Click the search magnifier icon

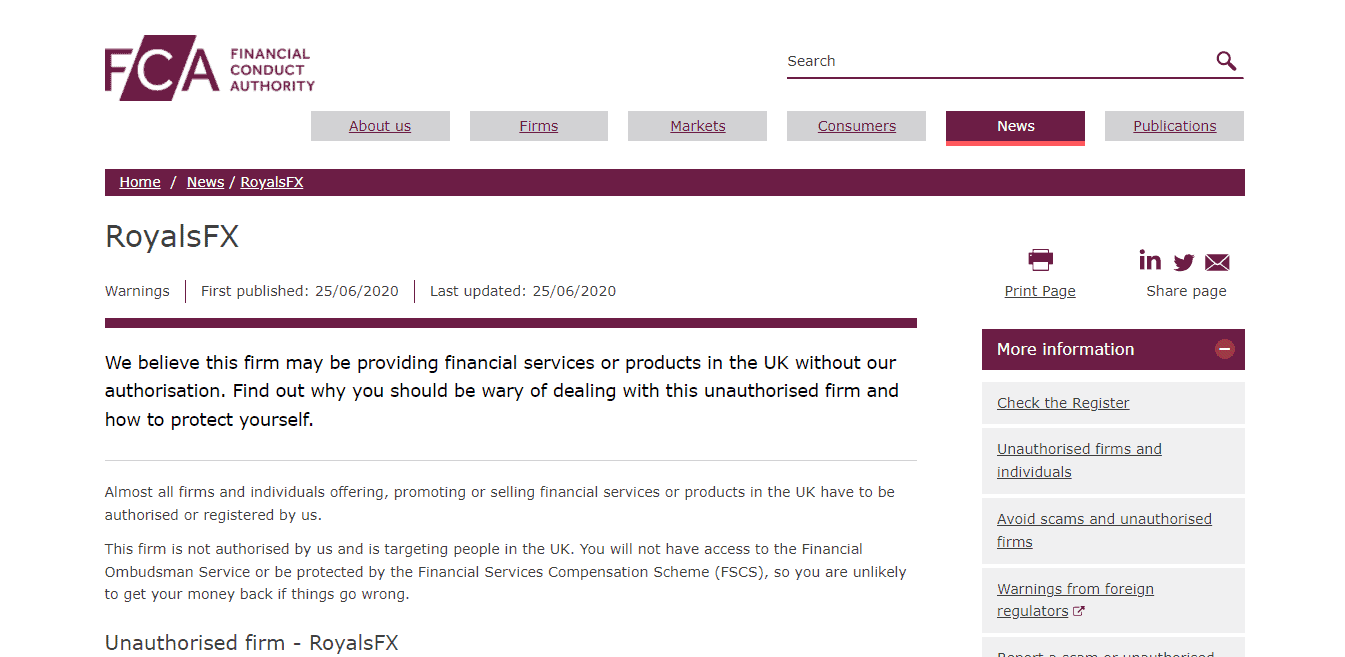click(1226, 61)
